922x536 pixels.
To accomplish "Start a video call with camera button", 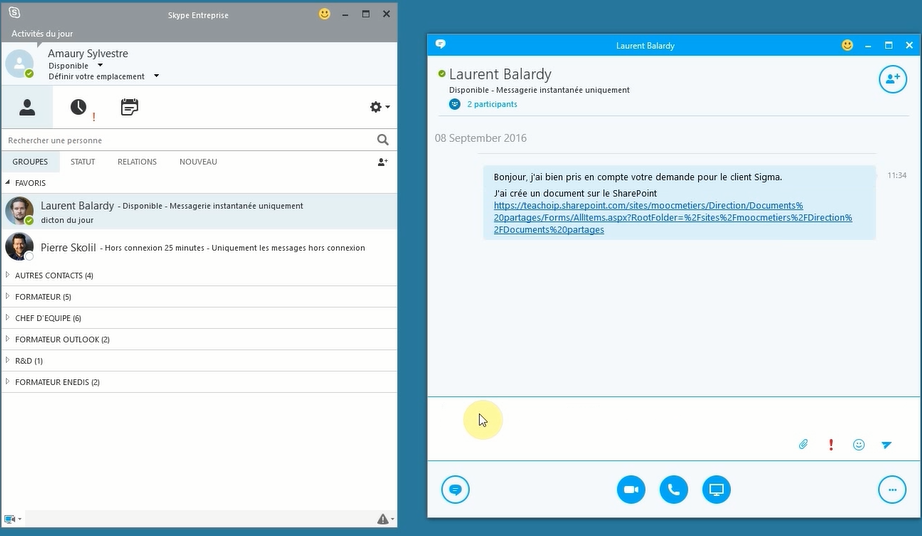I will pos(631,490).
